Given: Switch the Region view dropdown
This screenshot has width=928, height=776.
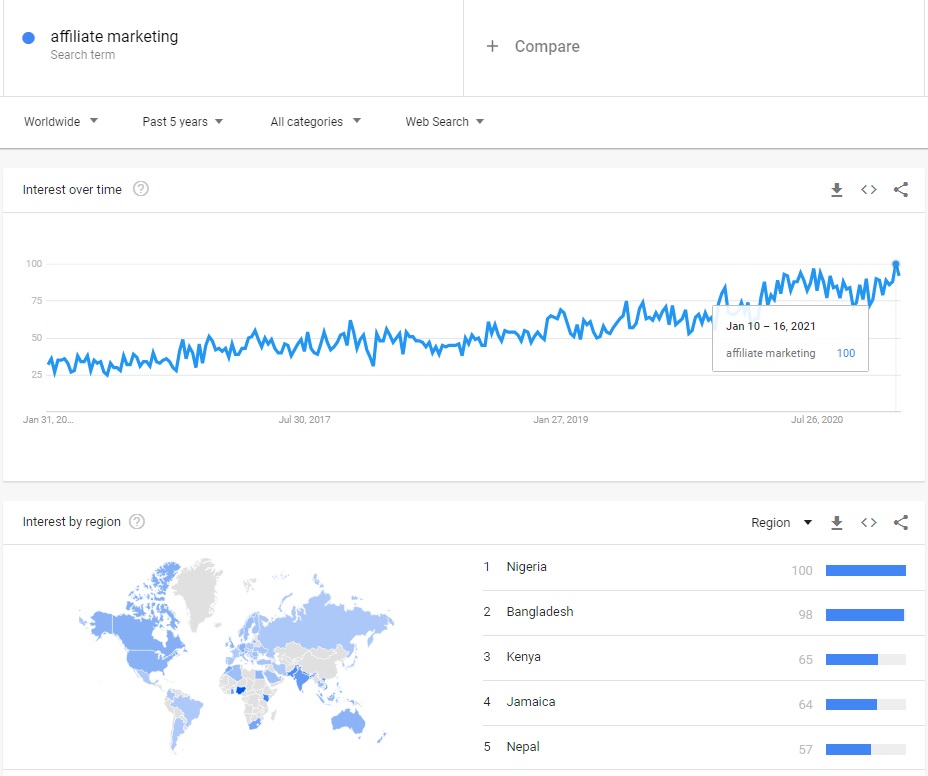Looking at the screenshot, I should [781, 523].
